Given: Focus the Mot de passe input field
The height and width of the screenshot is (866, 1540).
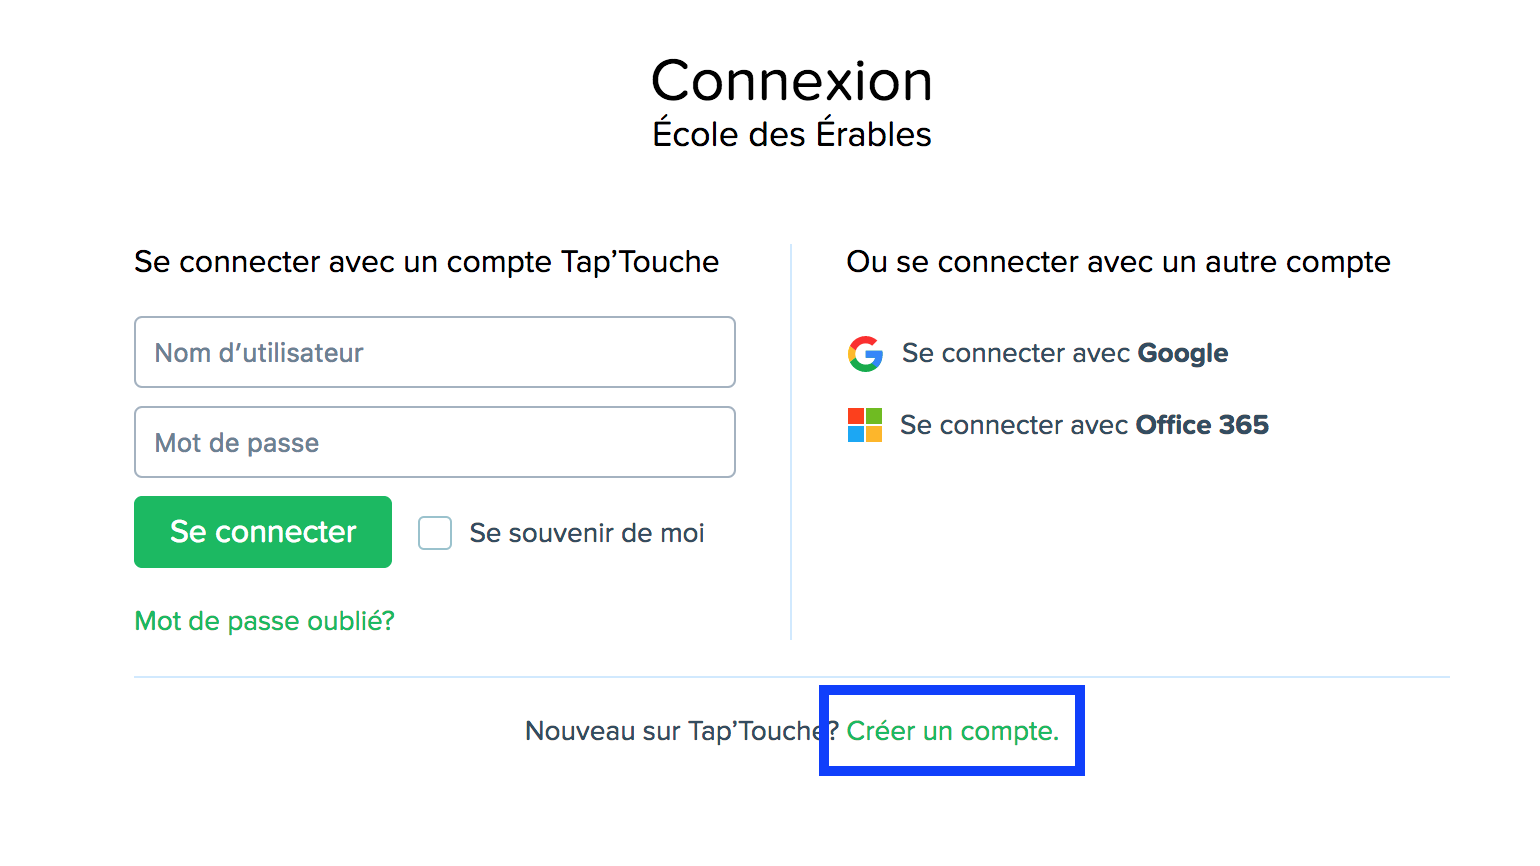Looking at the screenshot, I should tap(435, 442).
